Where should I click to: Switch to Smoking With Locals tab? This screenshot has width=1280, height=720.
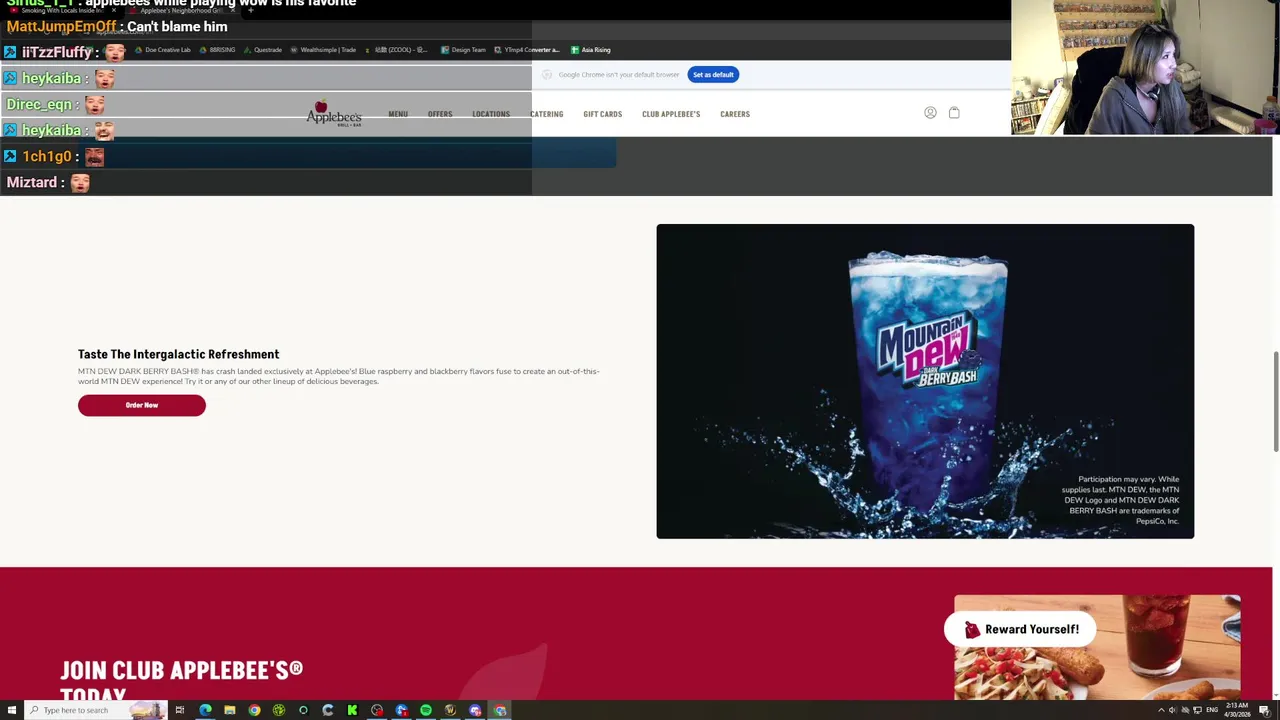tap(62, 10)
